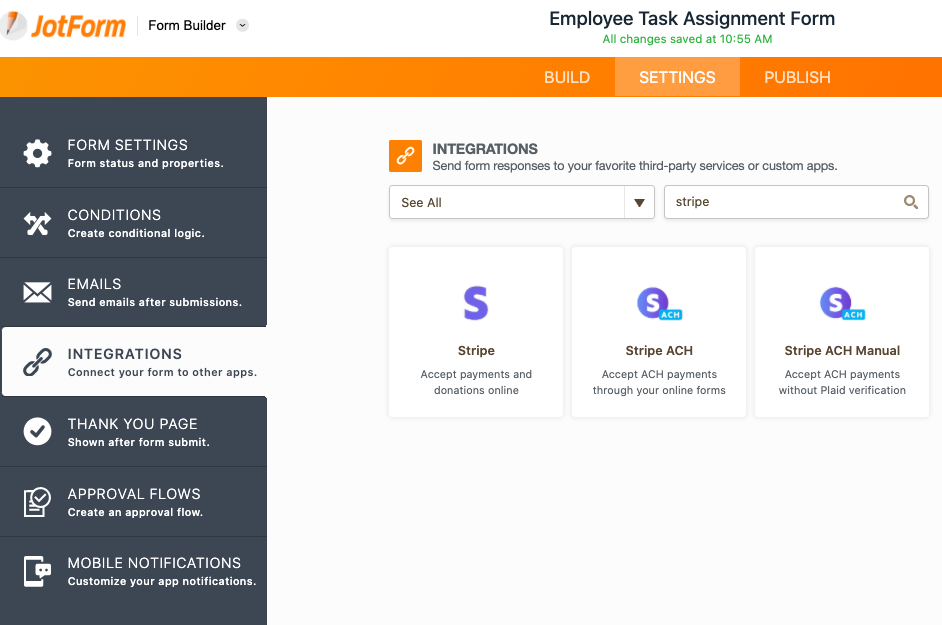The image size is (942, 625).
Task: Click "Create an approval flow." subtitle
Action: [x=135, y=512]
